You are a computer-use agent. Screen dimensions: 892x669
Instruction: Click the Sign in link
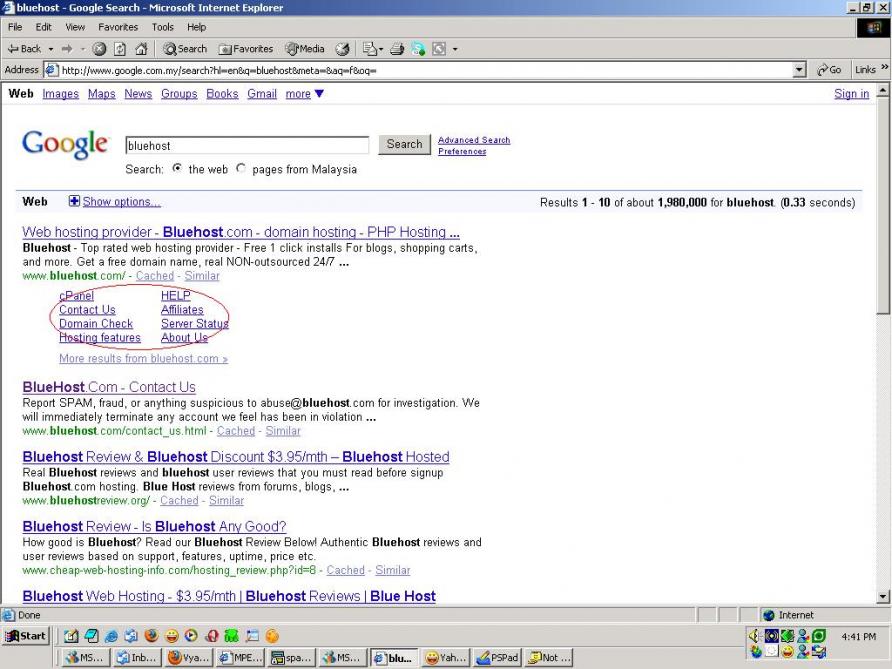click(x=852, y=94)
